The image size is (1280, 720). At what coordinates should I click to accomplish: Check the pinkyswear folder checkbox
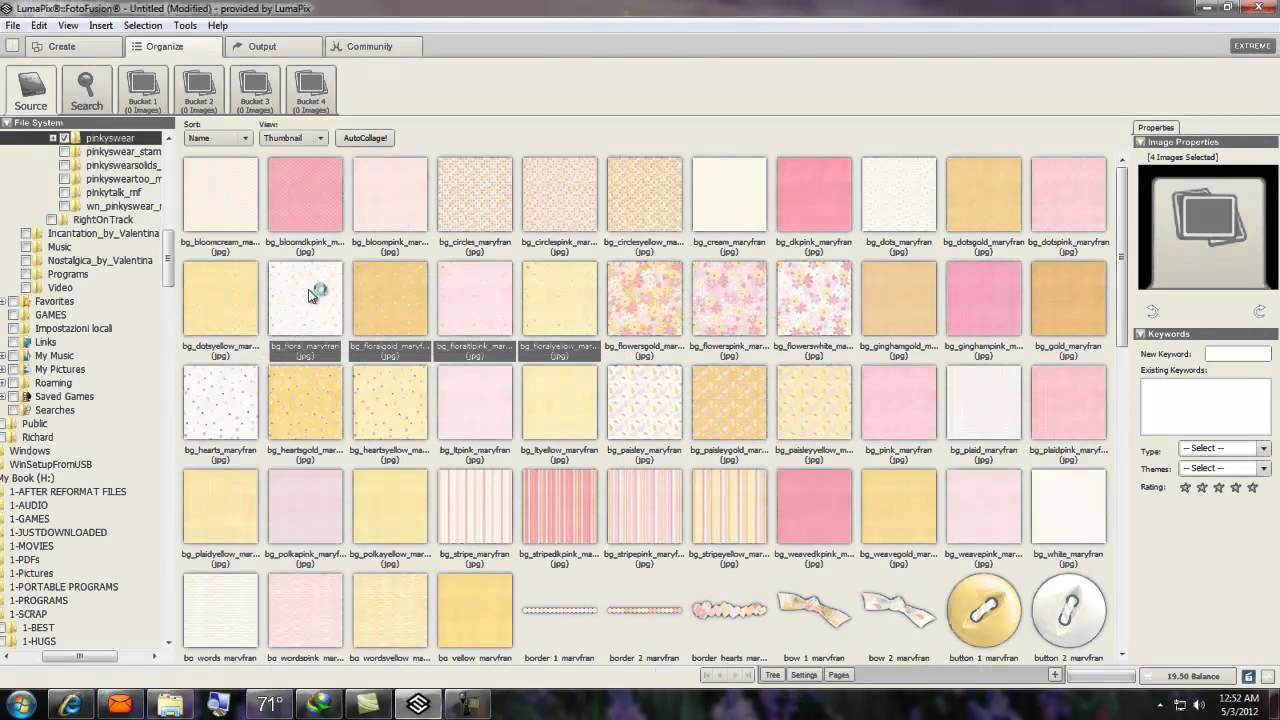pos(64,138)
